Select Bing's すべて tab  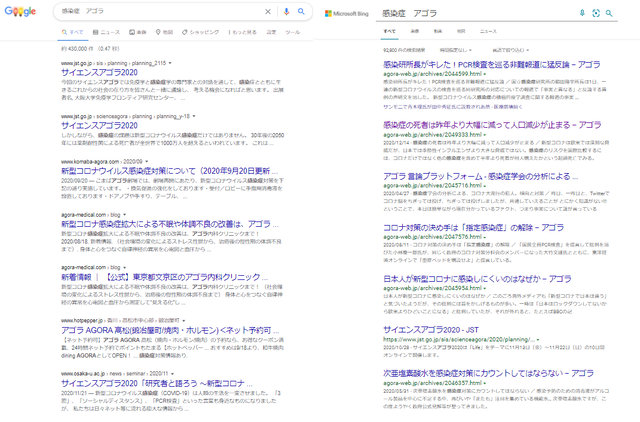point(389,31)
